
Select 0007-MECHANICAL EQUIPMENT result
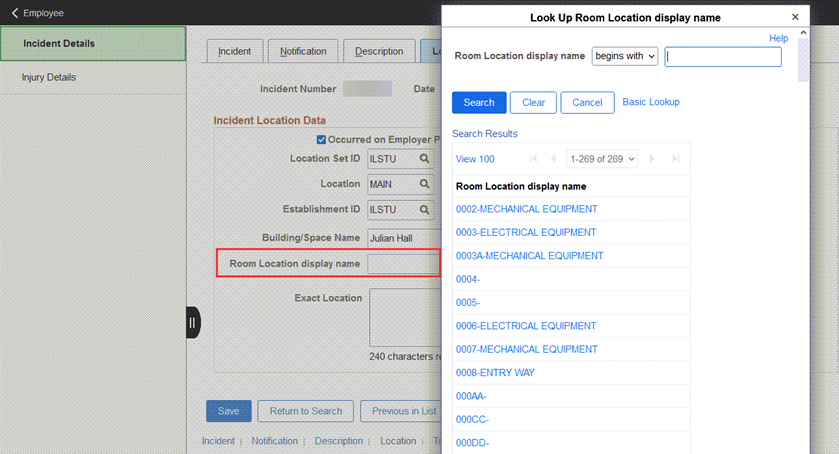click(x=527, y=349)
